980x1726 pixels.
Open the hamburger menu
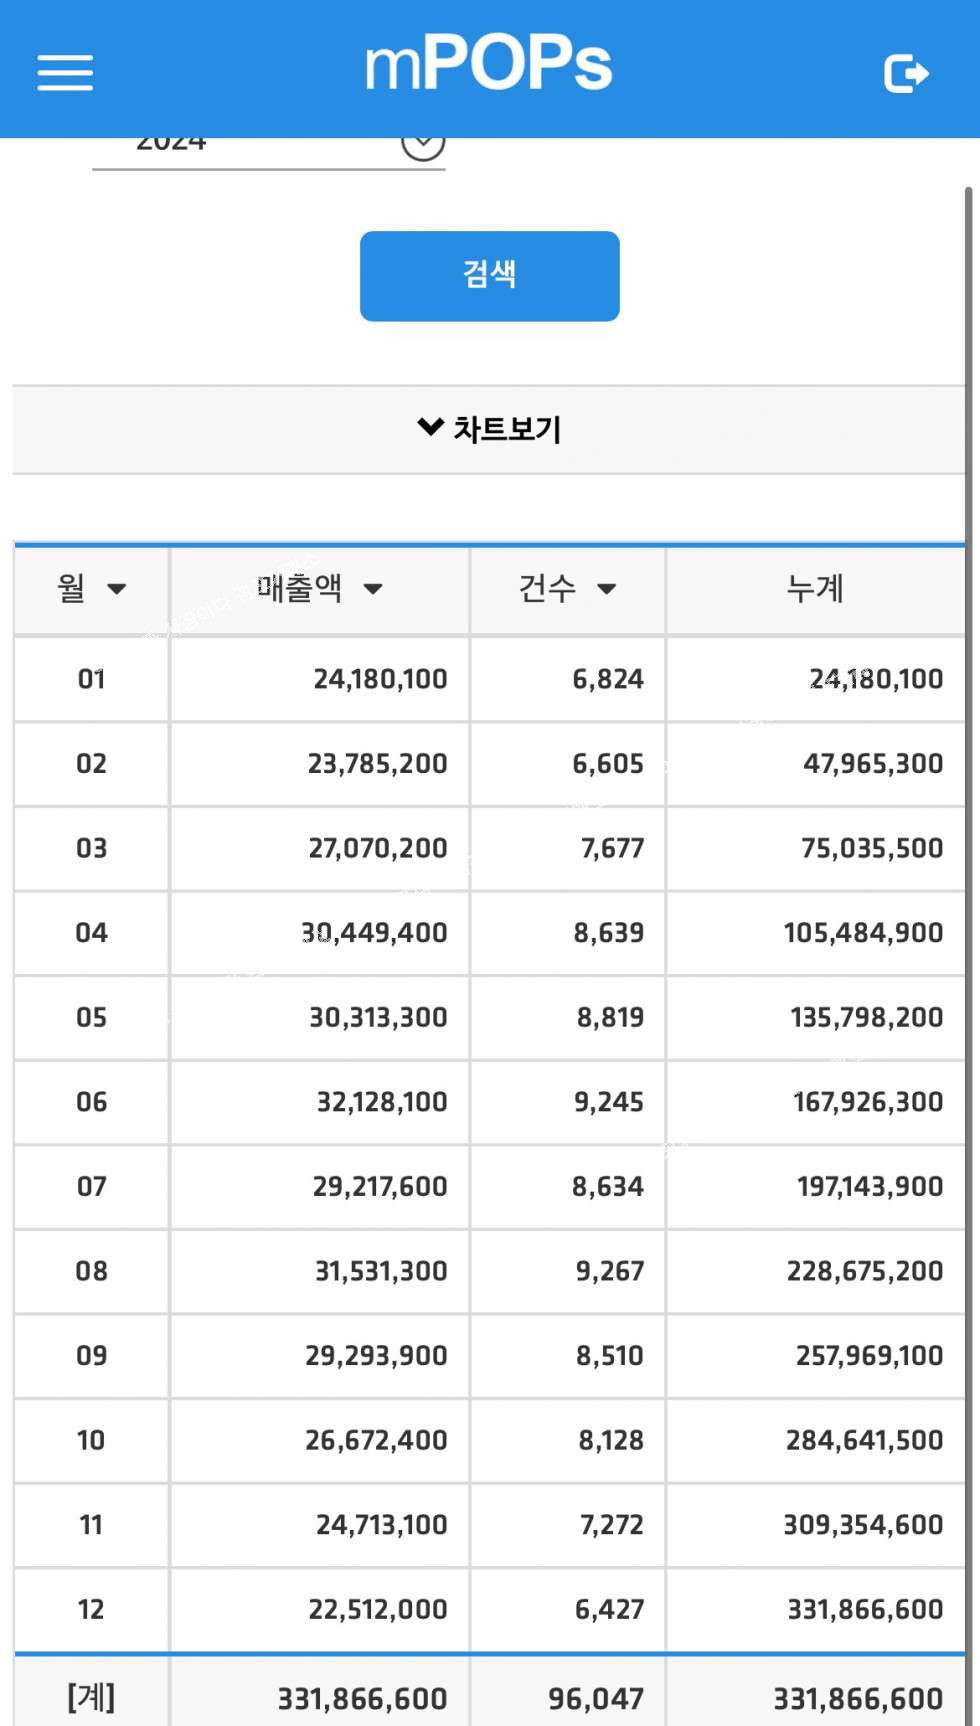point(65,73)
